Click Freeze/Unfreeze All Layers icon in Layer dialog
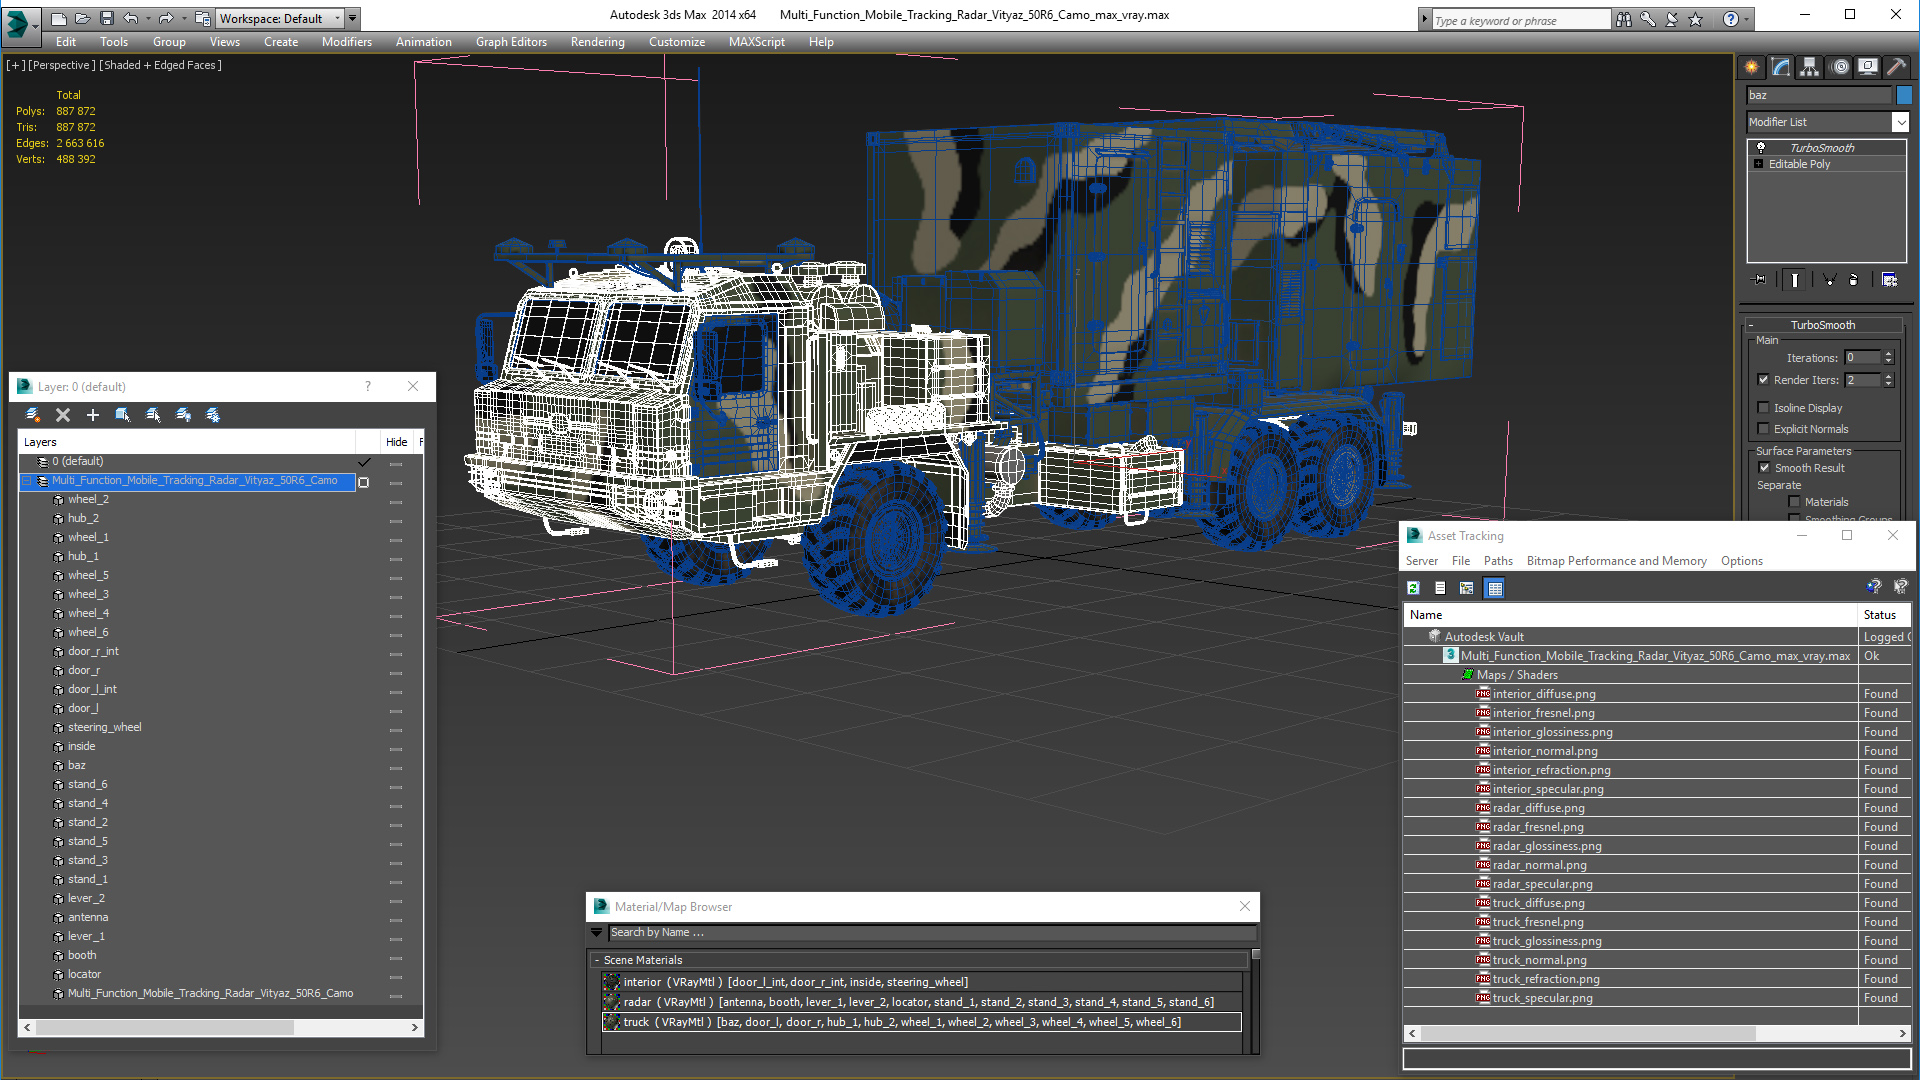Screen dimensions: 1920x1080 pos(213,415)
